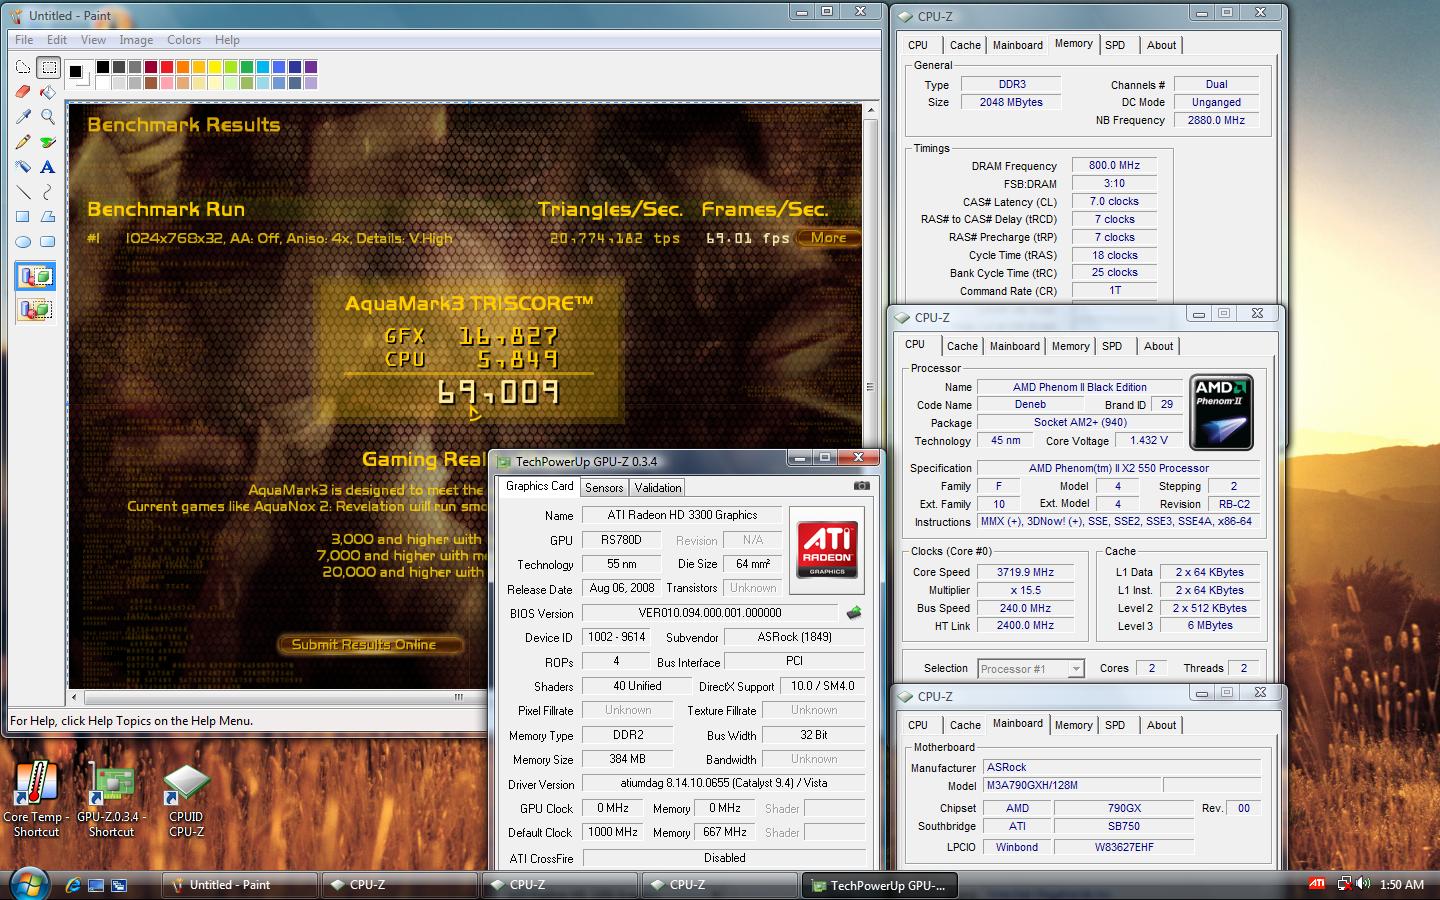Pick the Airbrush spray tool
Screen dimensions: 1440x900
pyautogui.click(x=23, y=167)
